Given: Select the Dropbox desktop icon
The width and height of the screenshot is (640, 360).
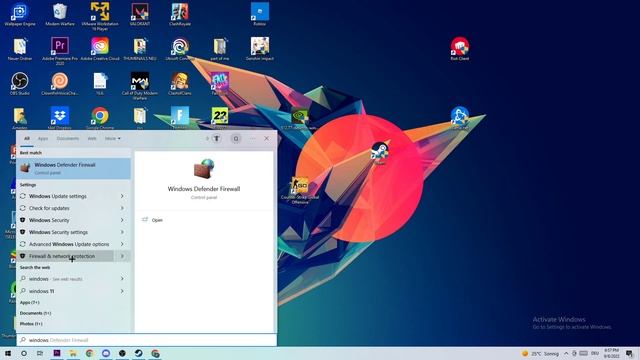Looking at the screenshot, I should (x=60, y=118).
